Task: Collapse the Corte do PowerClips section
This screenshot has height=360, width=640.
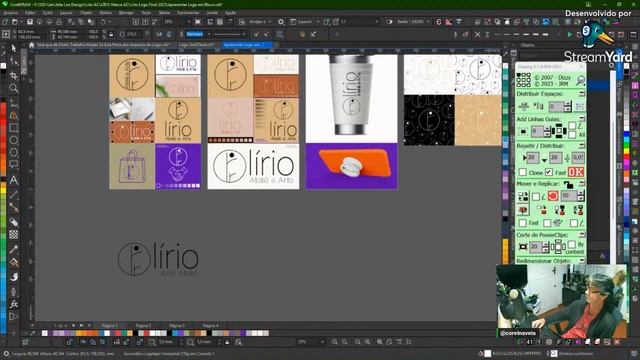Action: point(582,235)
